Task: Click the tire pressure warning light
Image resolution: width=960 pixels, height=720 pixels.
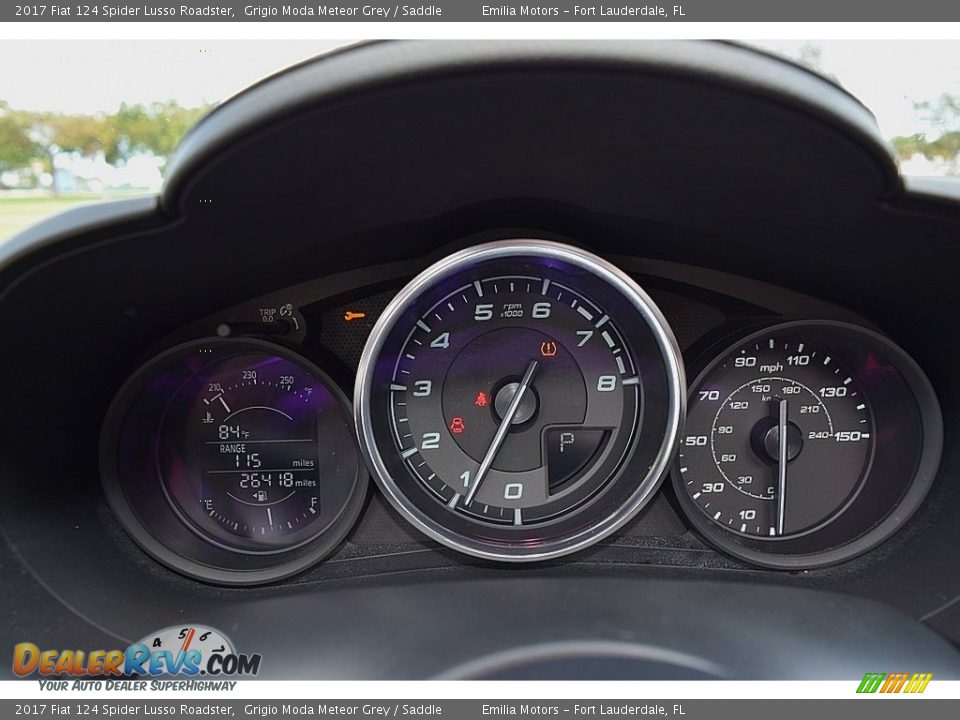Action: [549, 350]
